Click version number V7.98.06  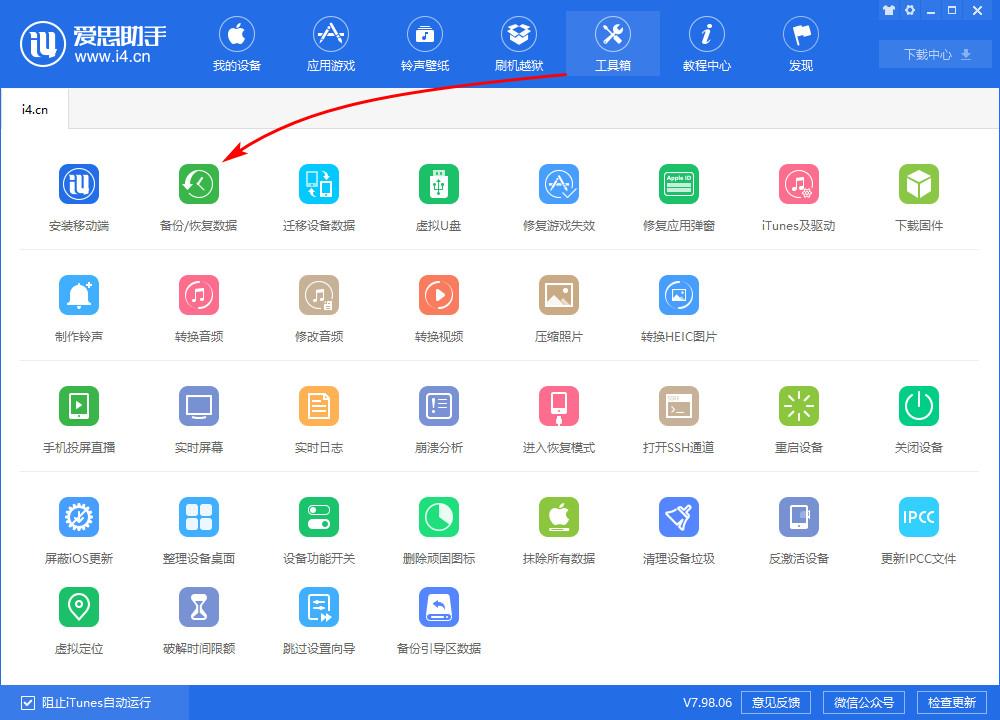[x=707, y=703]
